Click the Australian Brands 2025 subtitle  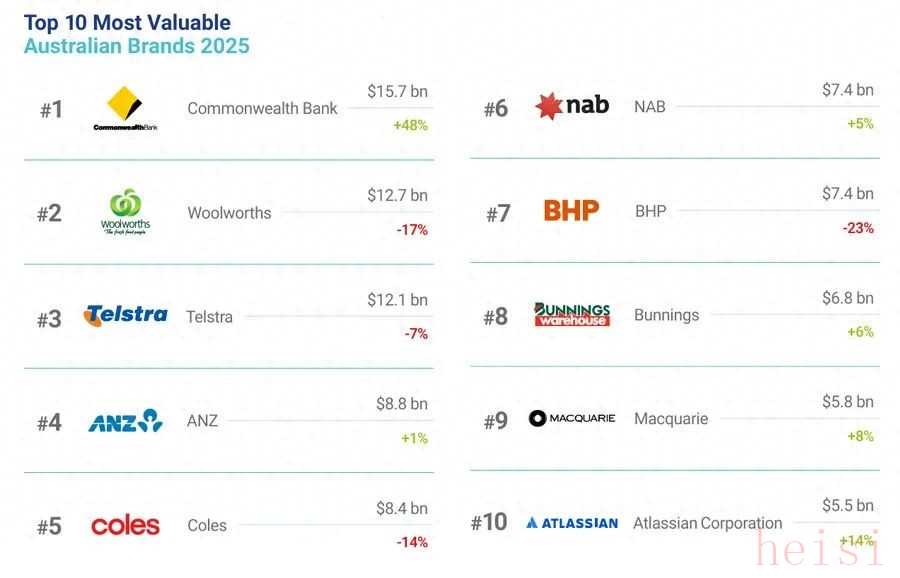point(136,46)
